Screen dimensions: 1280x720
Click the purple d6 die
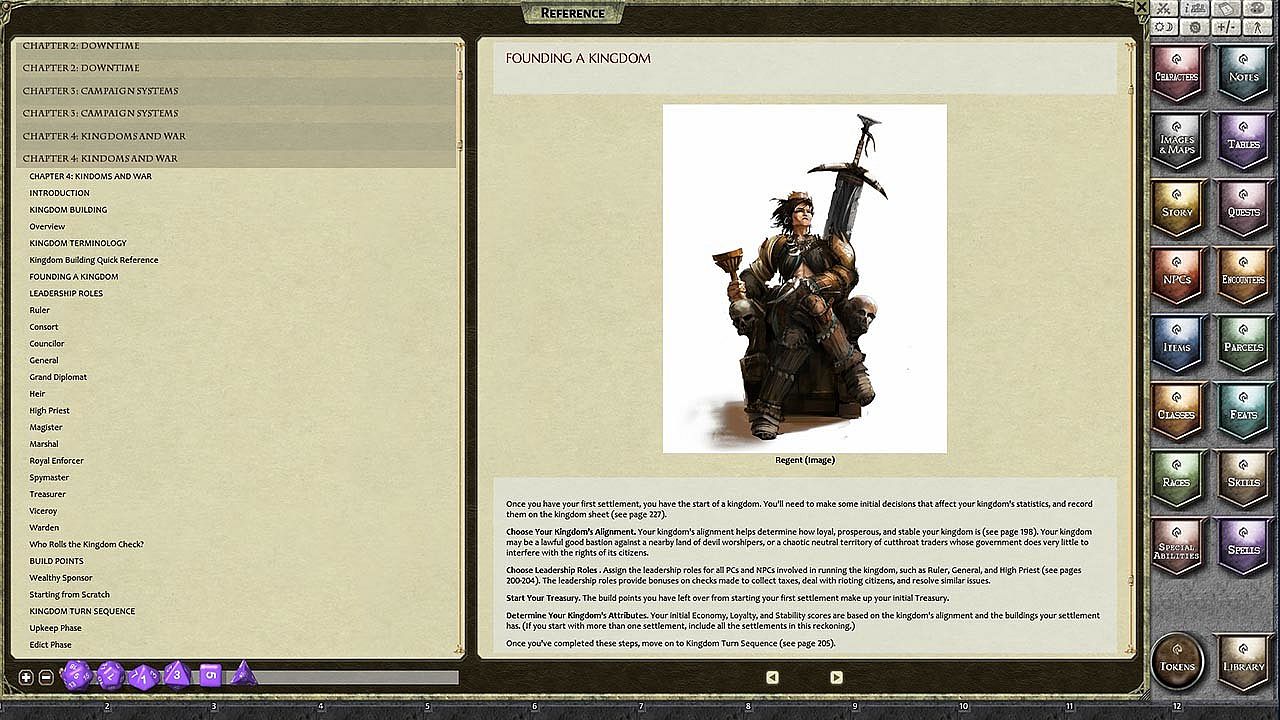(210, 676)
